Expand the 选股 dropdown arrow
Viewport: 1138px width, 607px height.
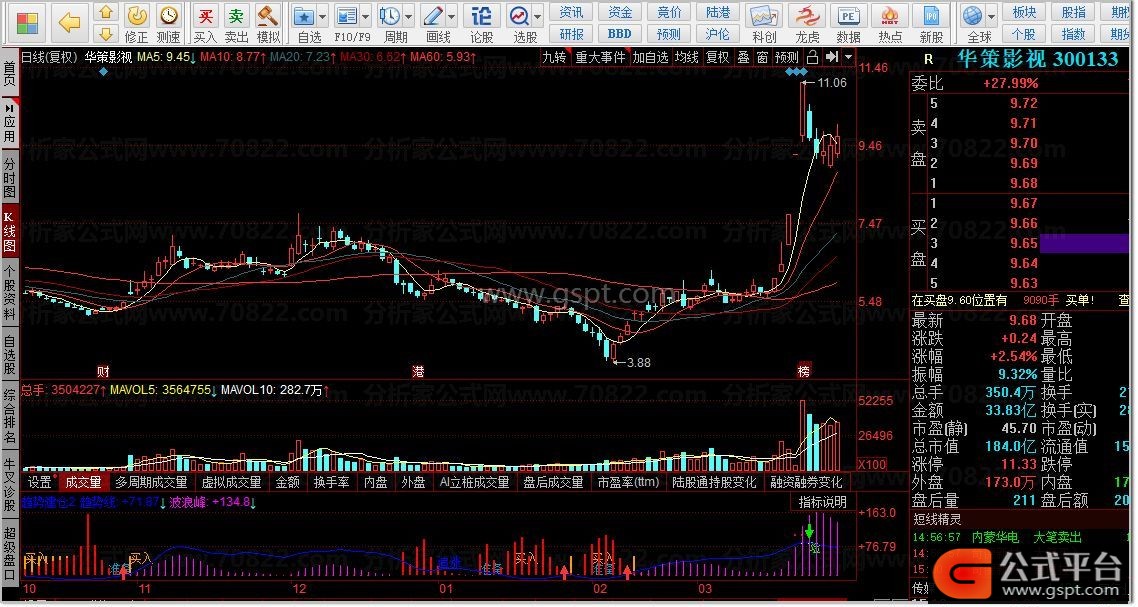click(538, 16)
